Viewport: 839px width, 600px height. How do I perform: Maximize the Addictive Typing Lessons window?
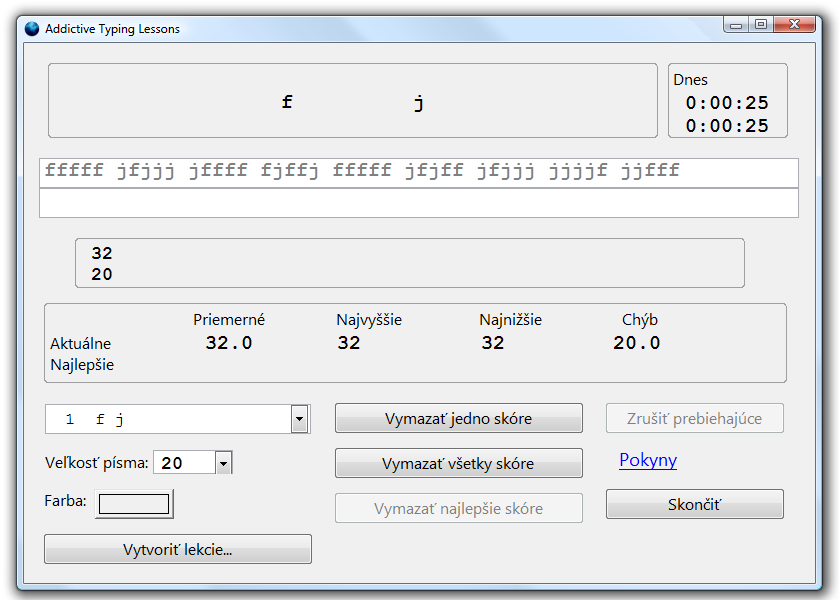click(761, 25)
